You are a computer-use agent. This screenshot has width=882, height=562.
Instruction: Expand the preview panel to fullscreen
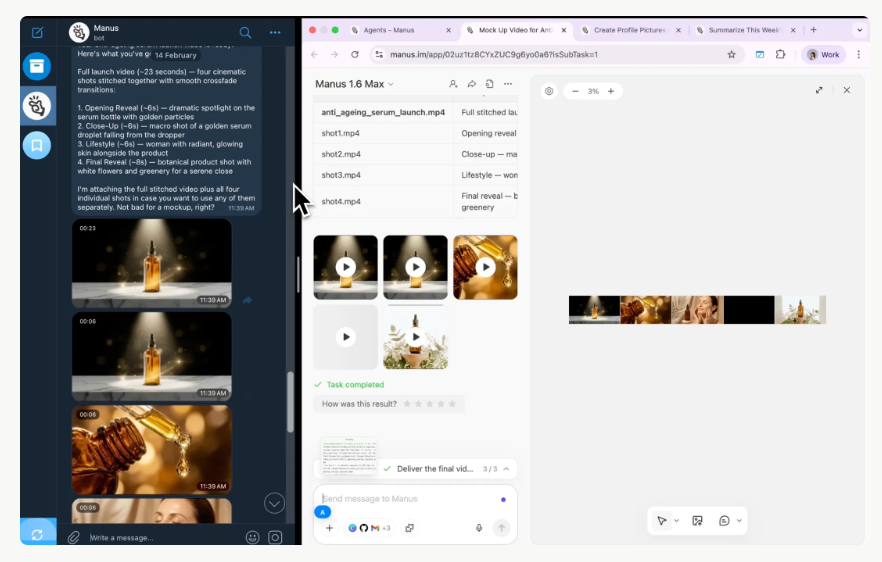(x=819, y=90)
